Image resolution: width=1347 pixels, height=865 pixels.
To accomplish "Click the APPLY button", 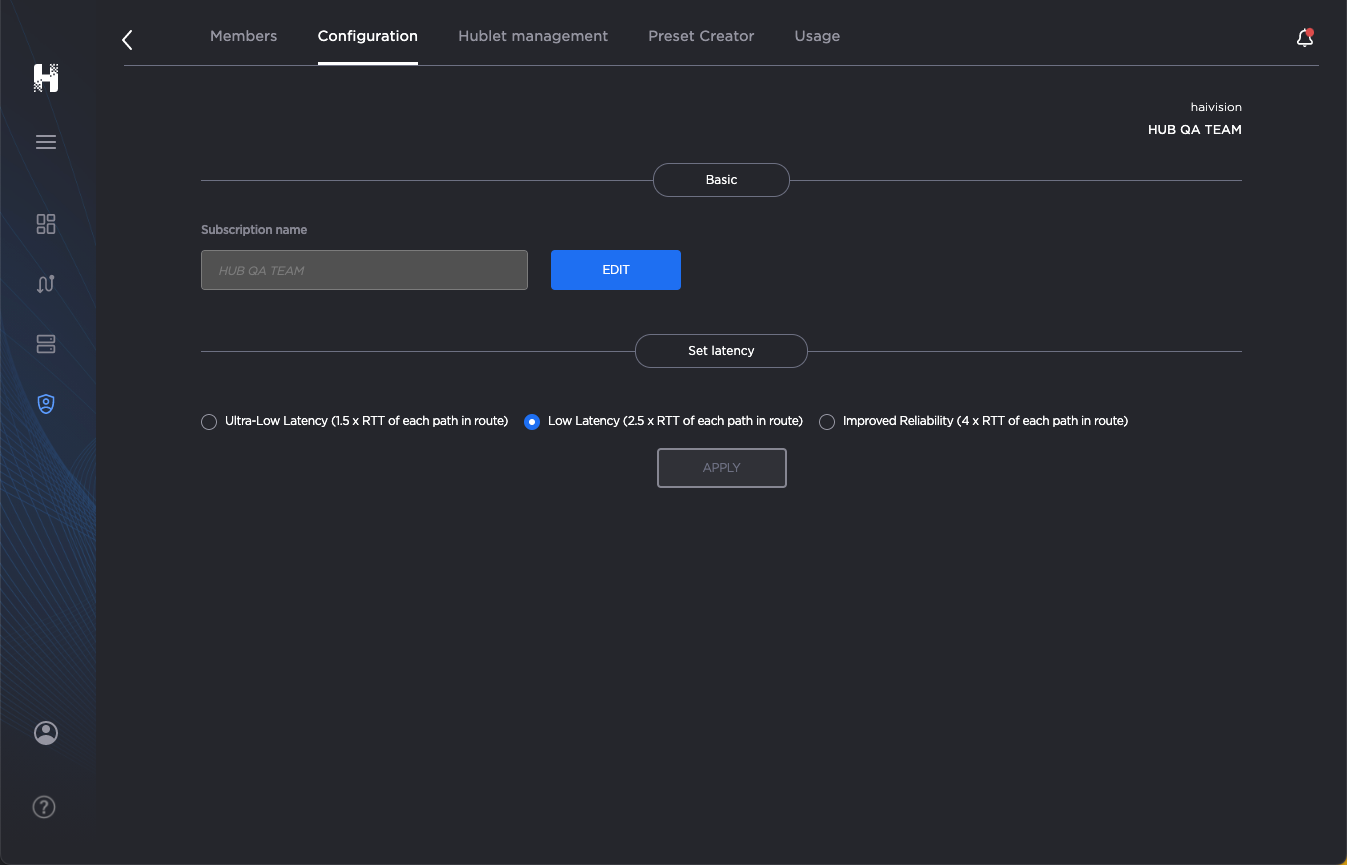I will pyautogui.click(x=721, y=467).
